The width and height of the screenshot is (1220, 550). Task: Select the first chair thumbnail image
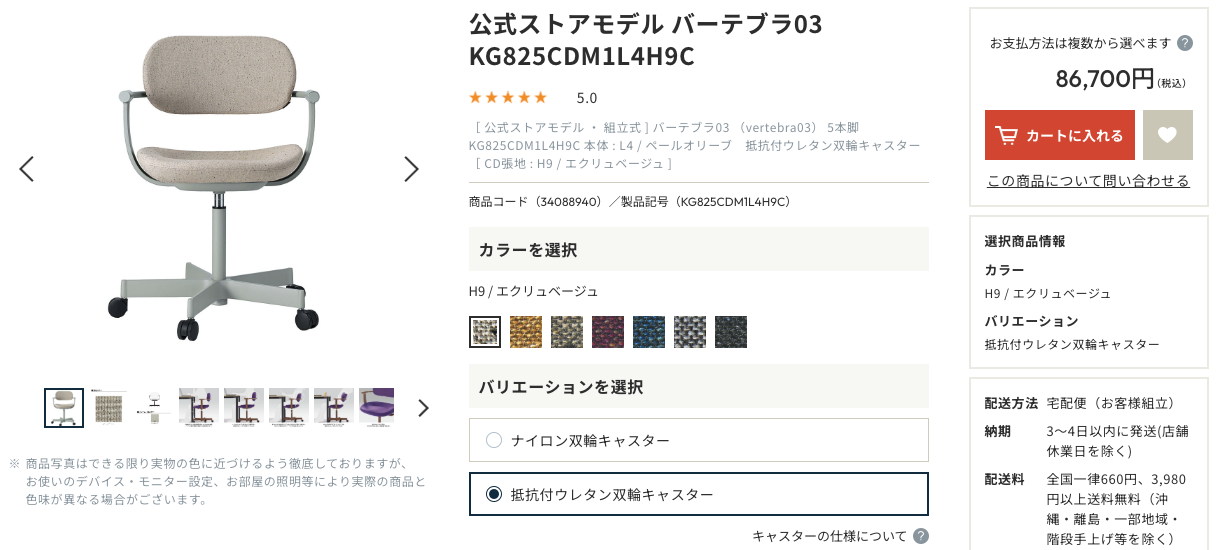[64, 408]
